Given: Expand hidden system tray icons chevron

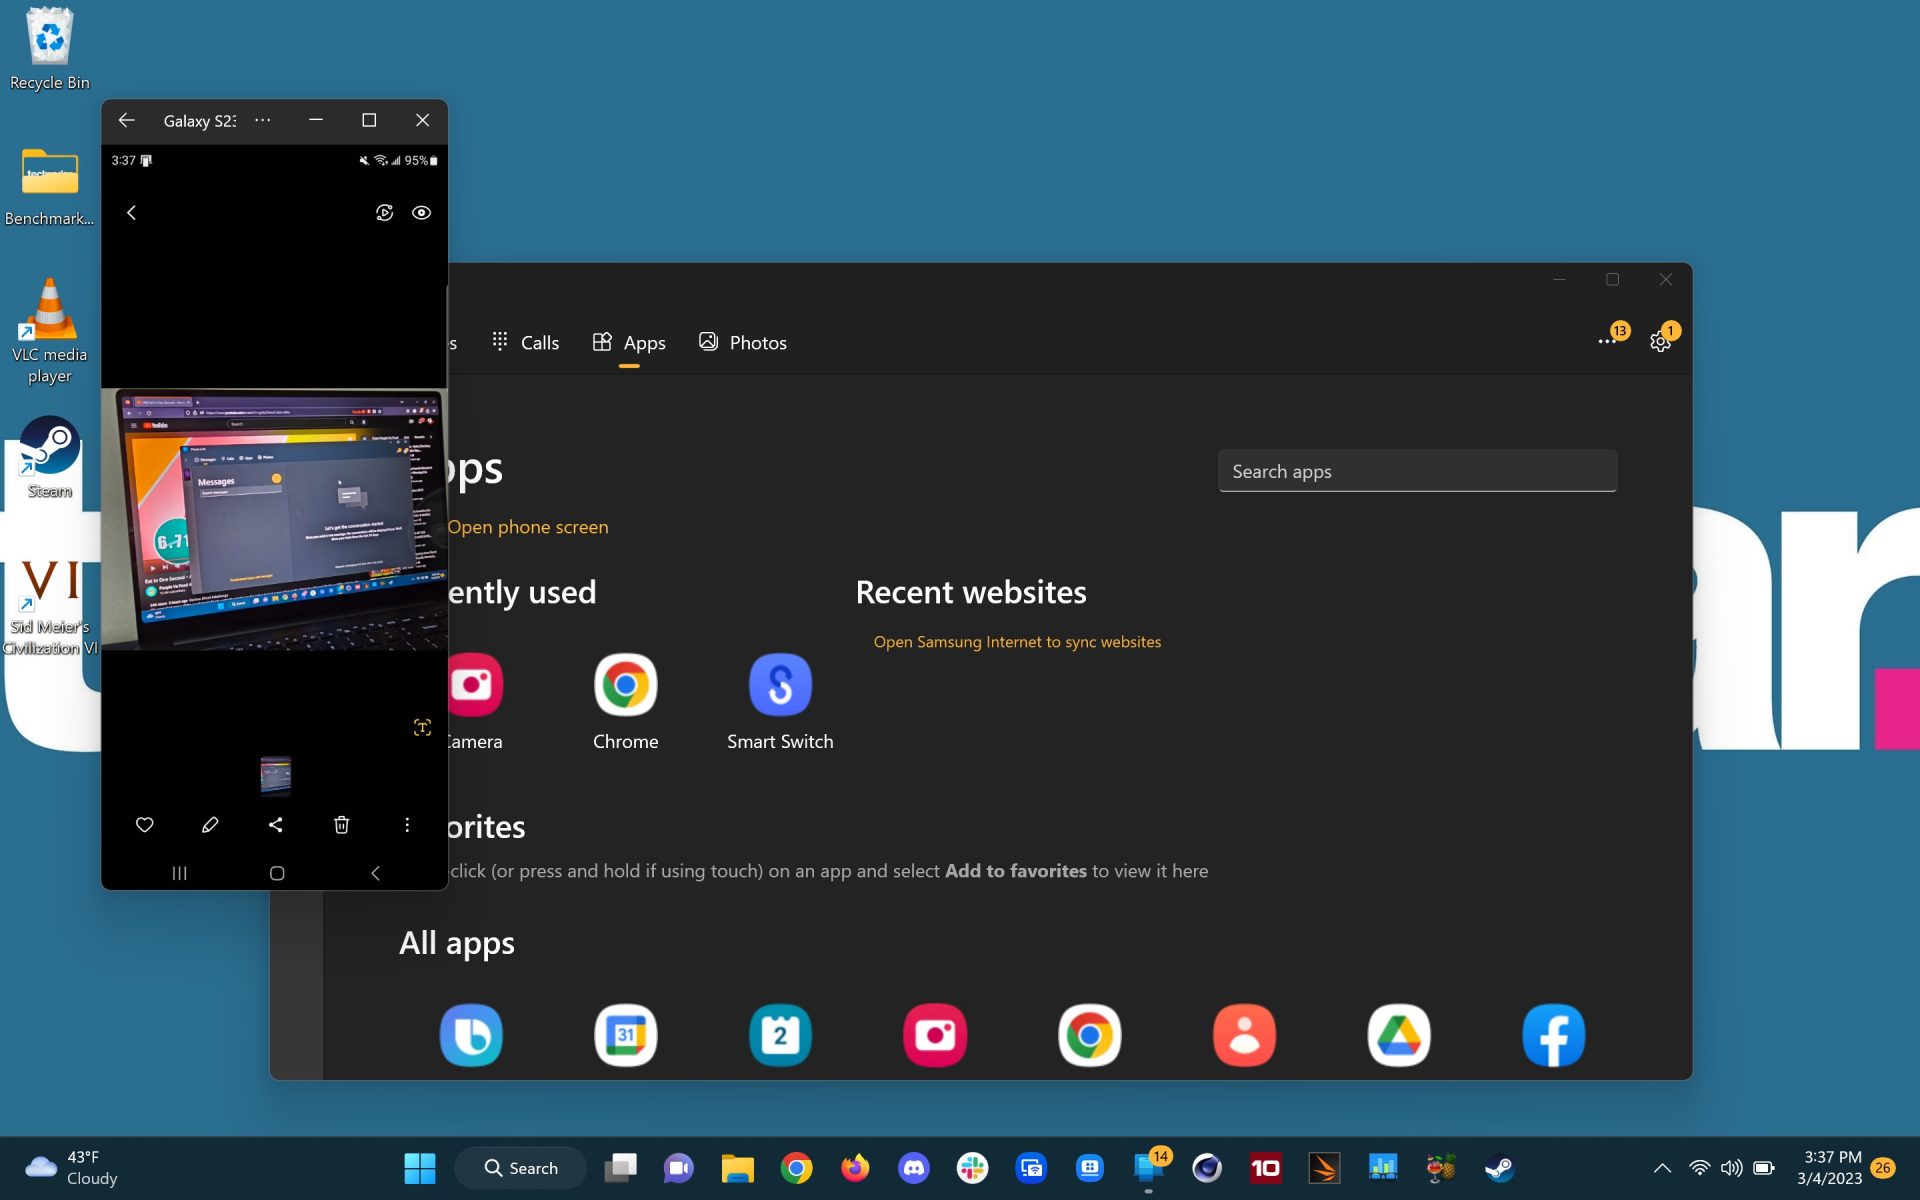Looking at the screenshot, I should 1662,1168.
